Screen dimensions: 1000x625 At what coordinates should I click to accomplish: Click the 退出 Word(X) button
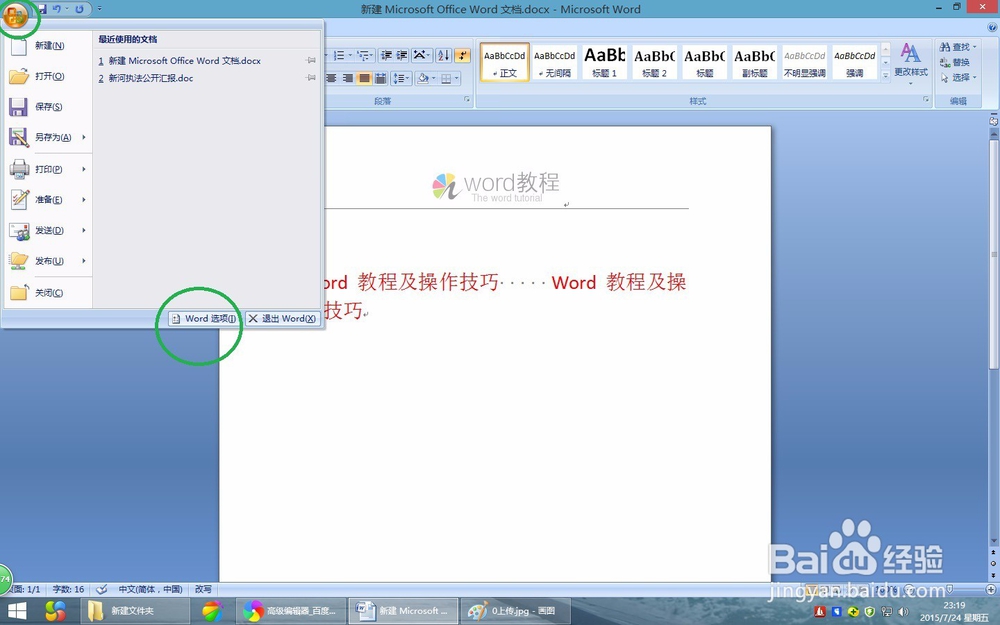point(283,318)
